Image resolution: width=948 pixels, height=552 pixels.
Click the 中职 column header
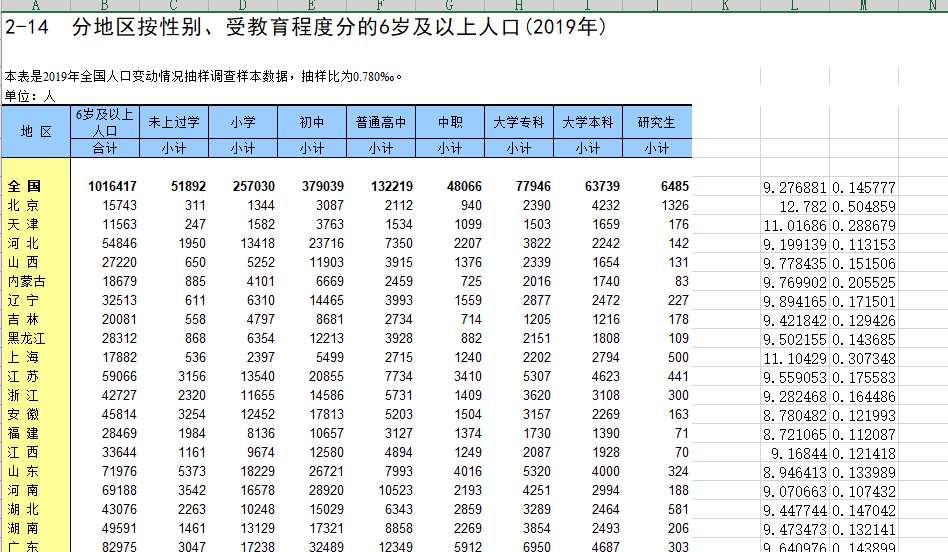coord(450,122)
